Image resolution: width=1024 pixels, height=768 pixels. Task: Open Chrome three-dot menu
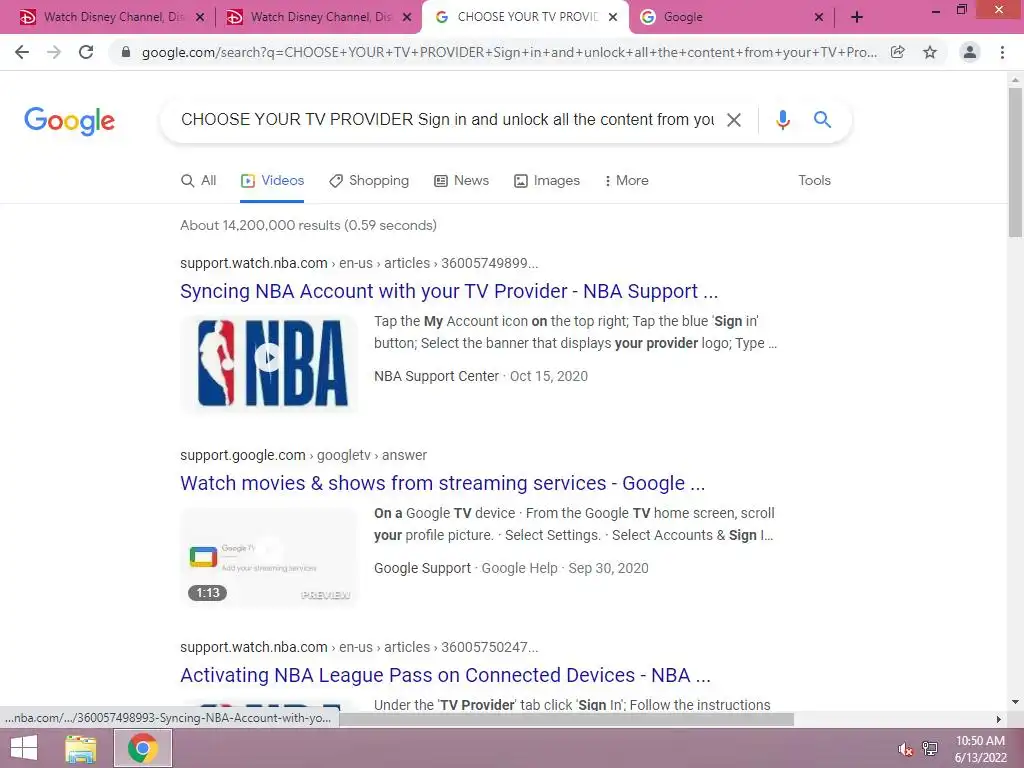click(1002, 52)
